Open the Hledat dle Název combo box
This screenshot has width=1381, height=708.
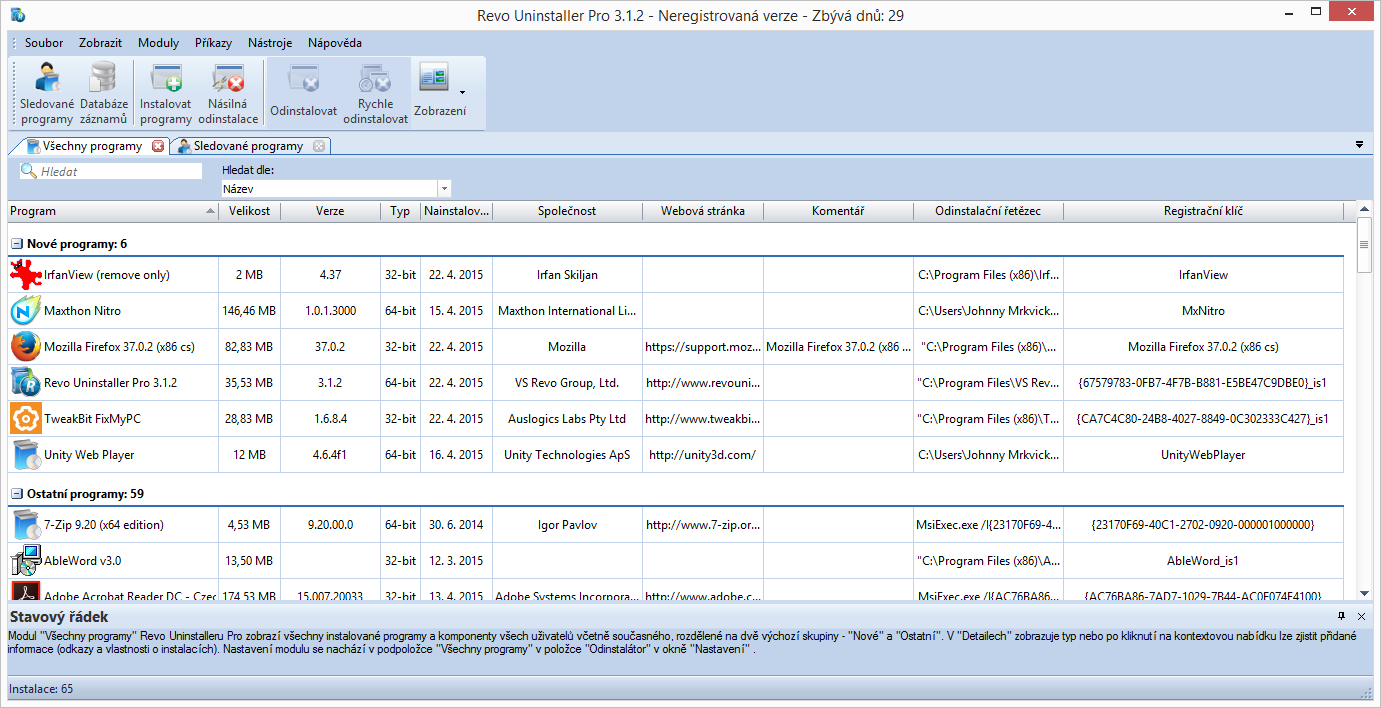coord(336,188)
